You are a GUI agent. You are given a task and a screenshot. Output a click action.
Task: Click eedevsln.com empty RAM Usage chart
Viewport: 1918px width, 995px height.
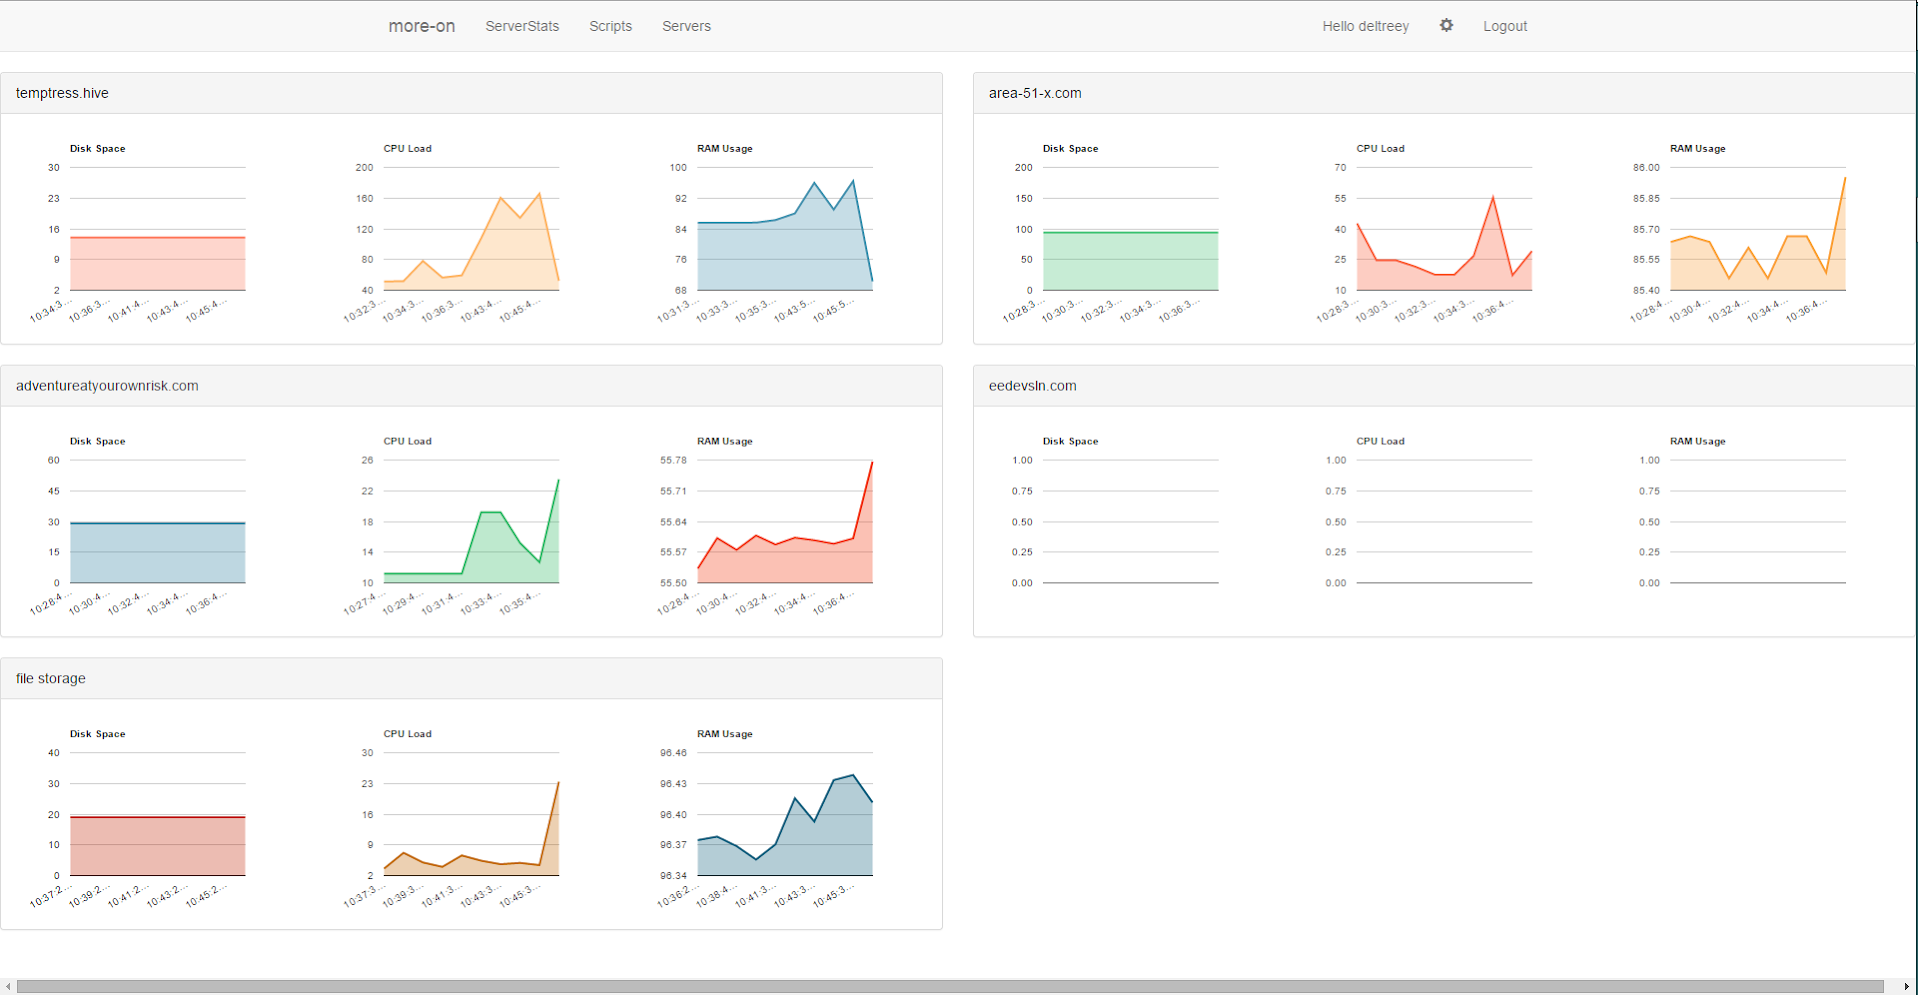click(x=1758, y=522)
